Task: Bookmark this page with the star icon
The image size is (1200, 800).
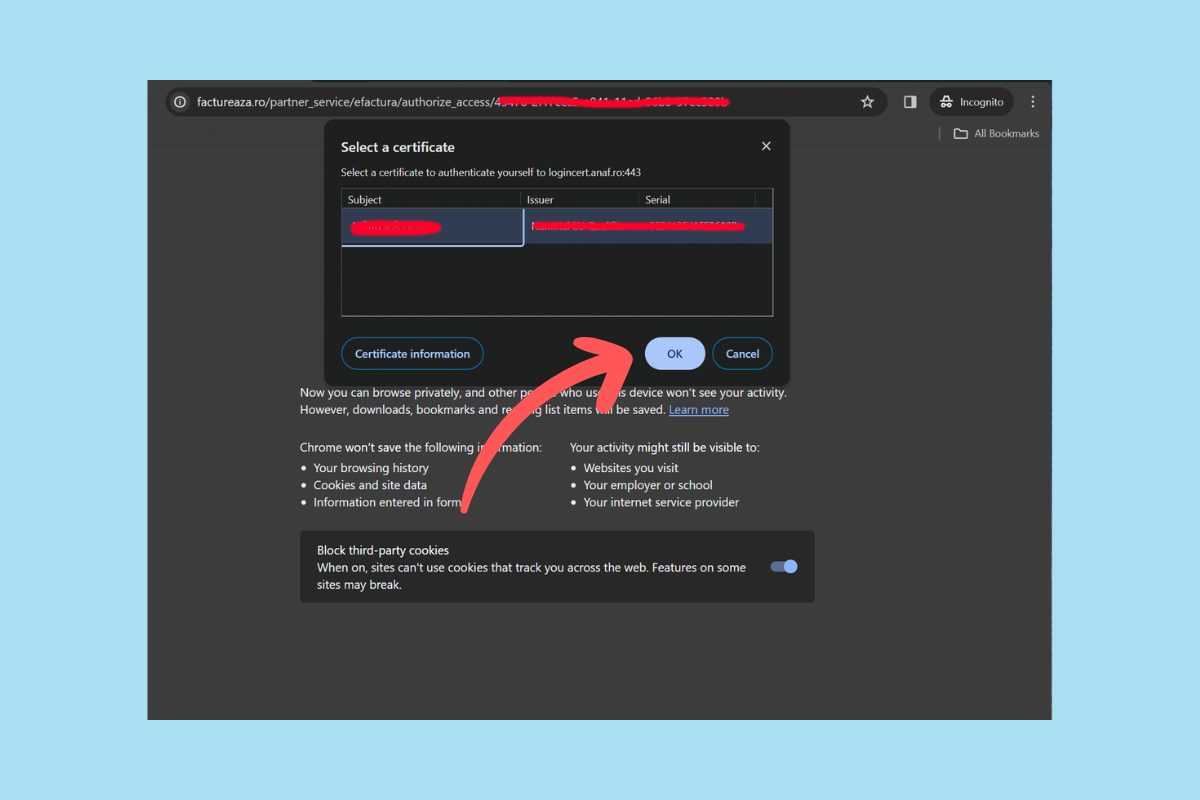Action: click(x=867, y=102)
